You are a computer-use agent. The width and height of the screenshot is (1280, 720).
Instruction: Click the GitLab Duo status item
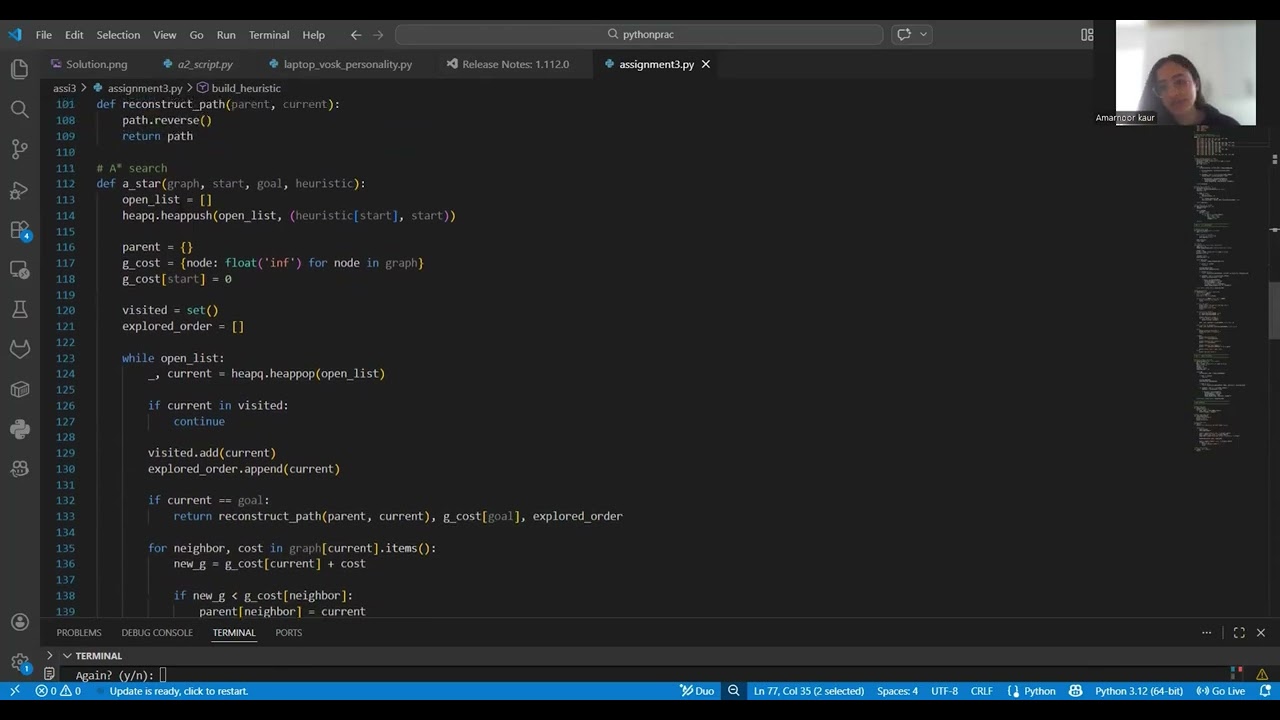pos(697,691)
